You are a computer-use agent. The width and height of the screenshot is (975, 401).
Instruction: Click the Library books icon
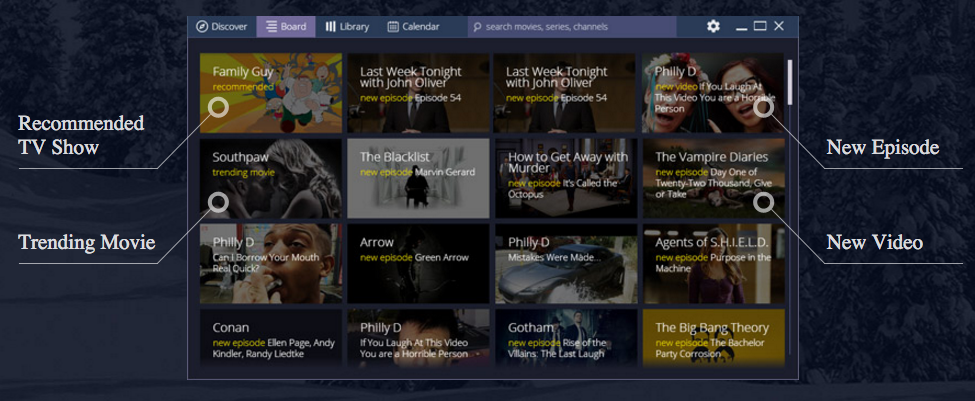[x=330, y=27]
